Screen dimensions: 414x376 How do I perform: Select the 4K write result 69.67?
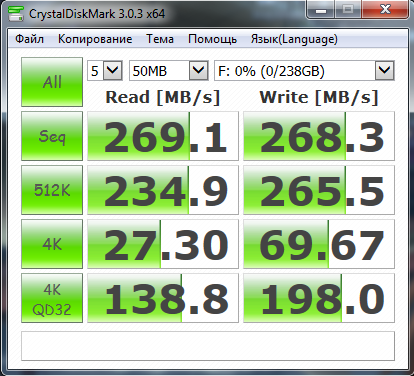pyautogui.click(x=319, y=244)
